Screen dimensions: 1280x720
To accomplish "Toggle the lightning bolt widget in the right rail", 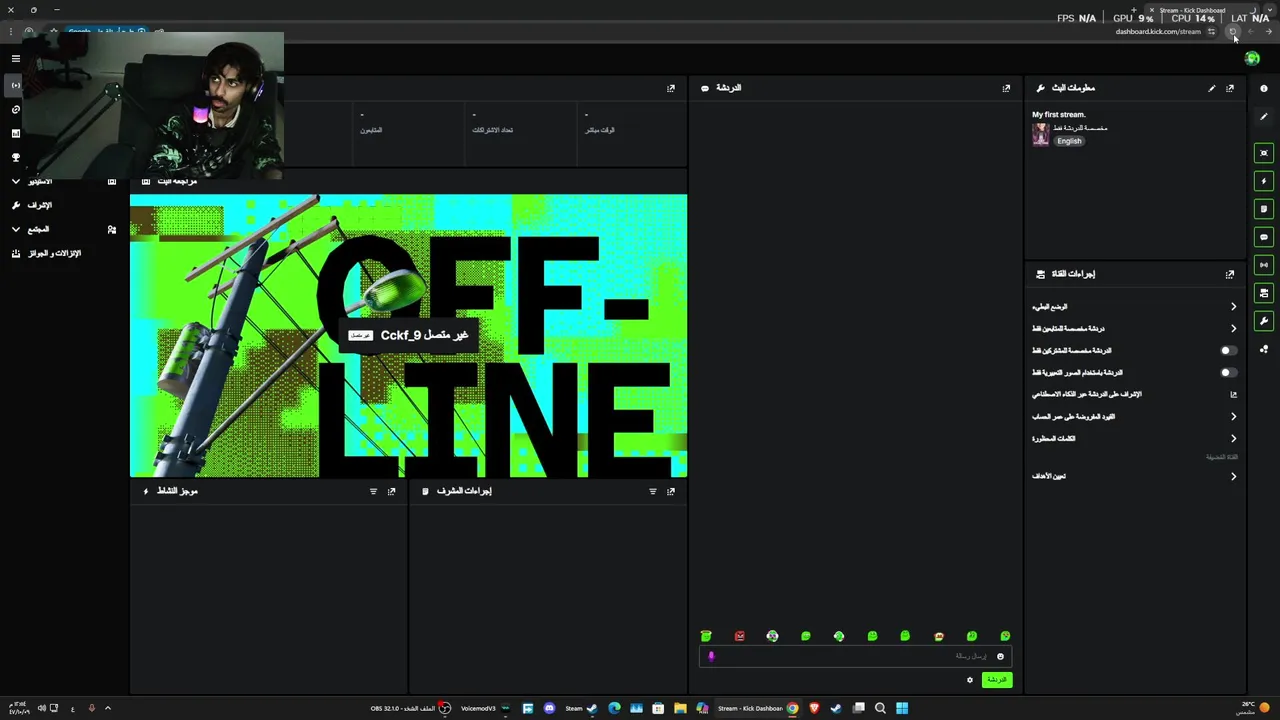I will [1264, 181].
